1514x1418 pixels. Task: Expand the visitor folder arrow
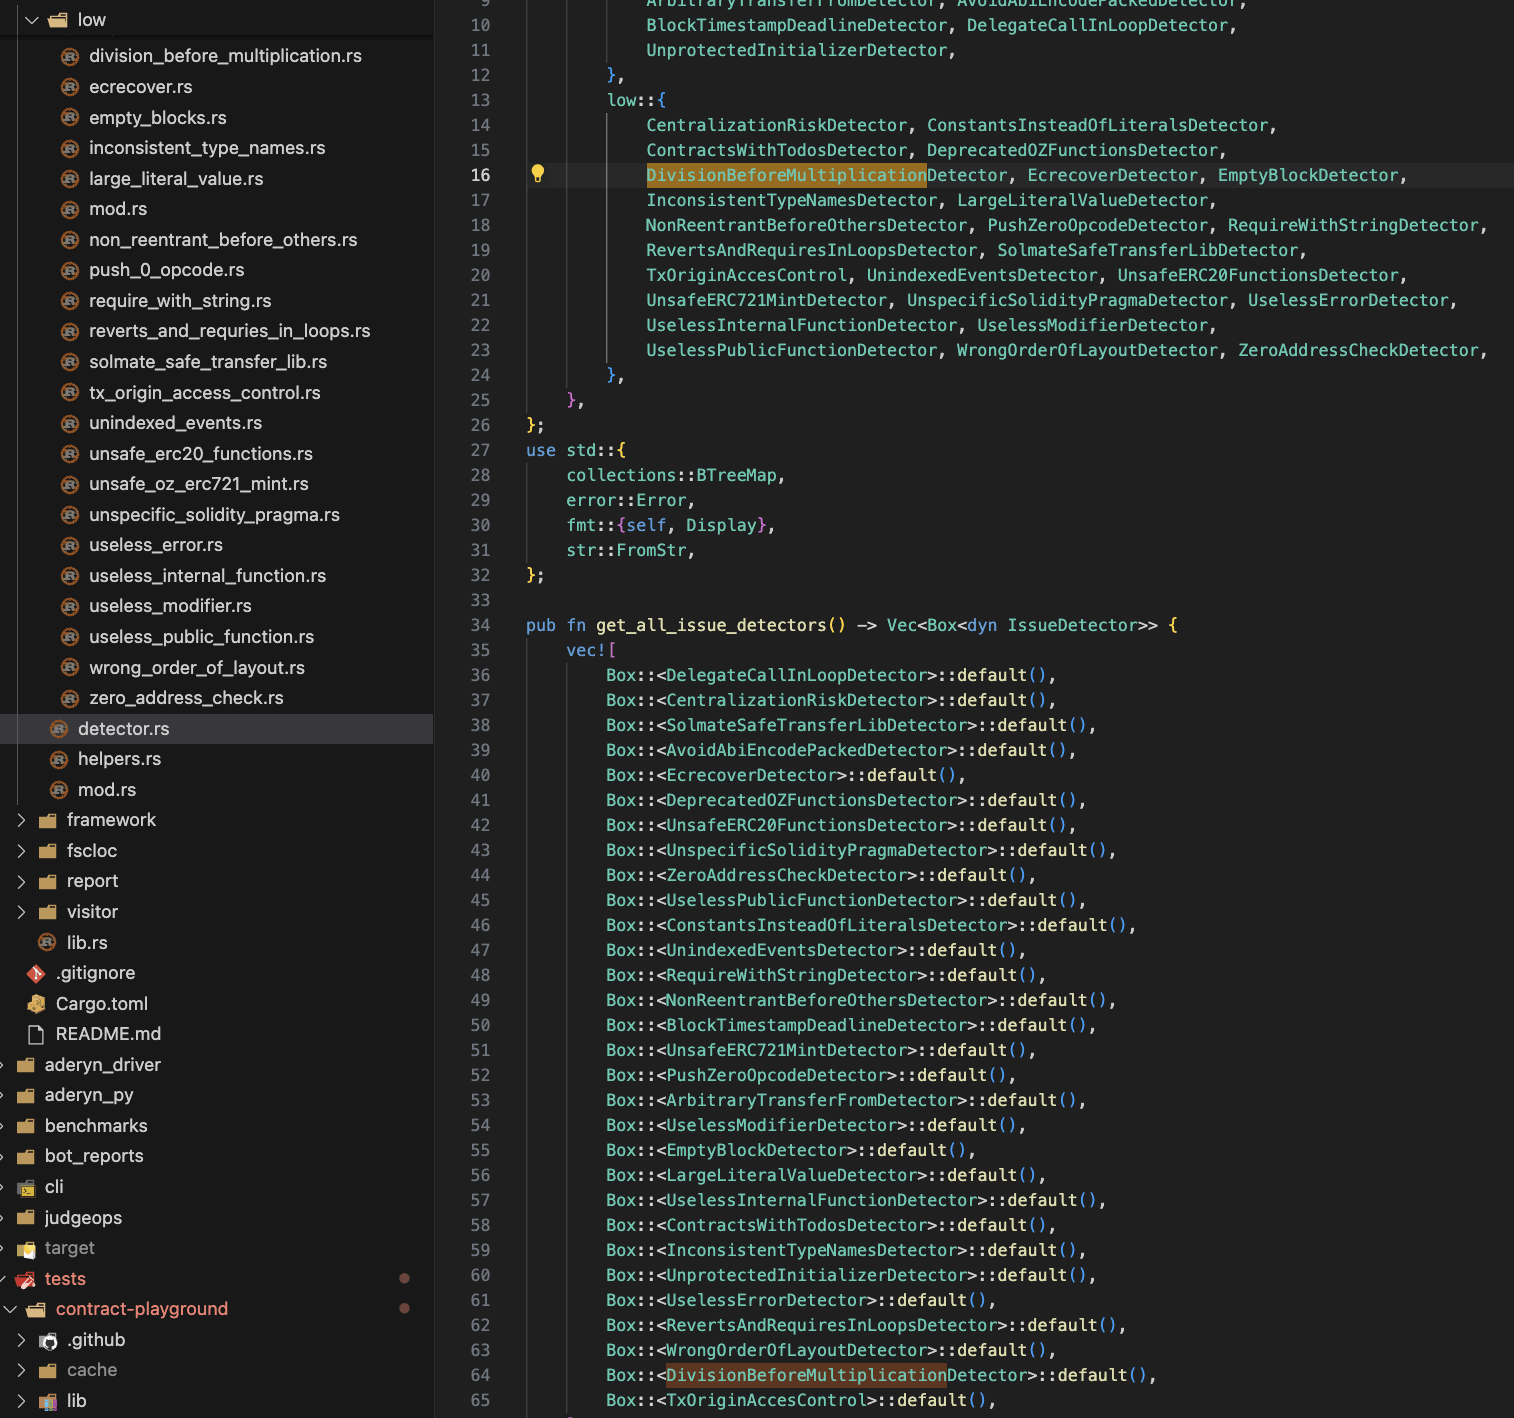[x=22, y=912]
